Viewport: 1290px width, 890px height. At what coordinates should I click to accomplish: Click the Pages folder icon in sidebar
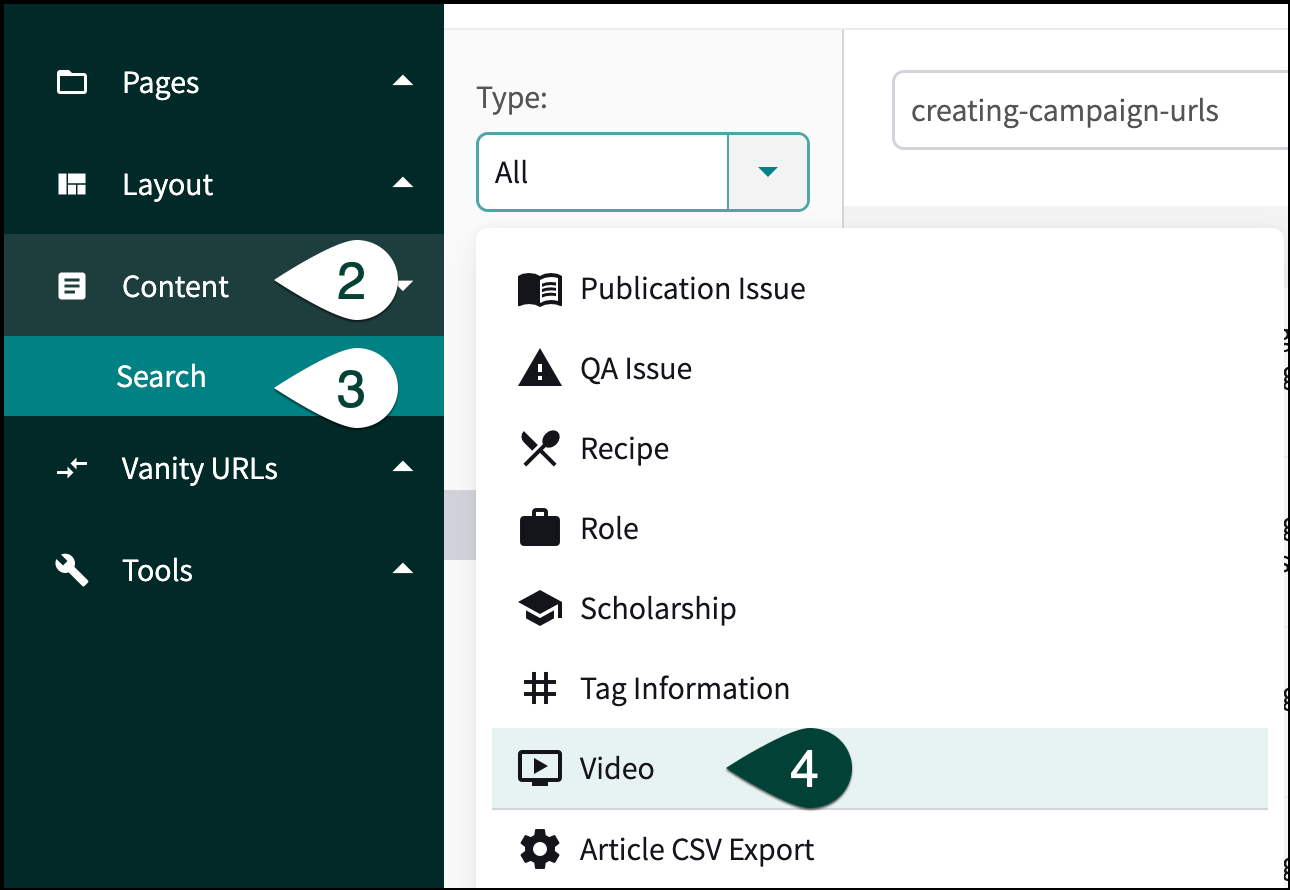72,83
